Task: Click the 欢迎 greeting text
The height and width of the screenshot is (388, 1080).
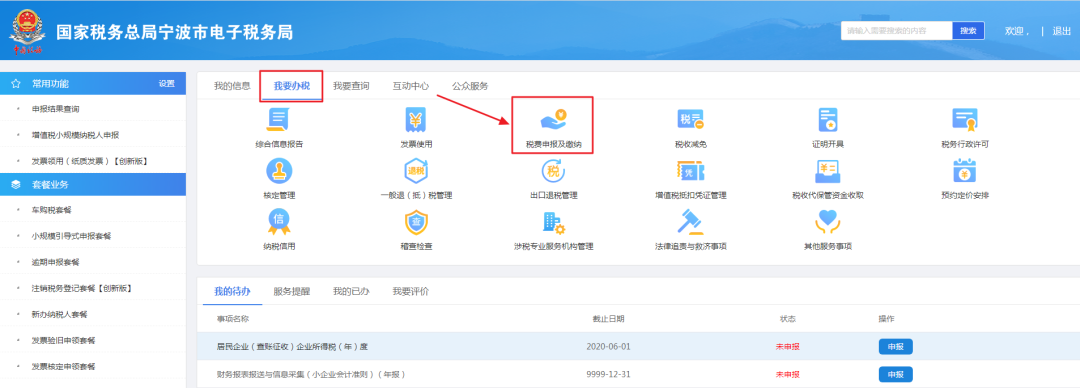Action: [x=1017, y=31]
